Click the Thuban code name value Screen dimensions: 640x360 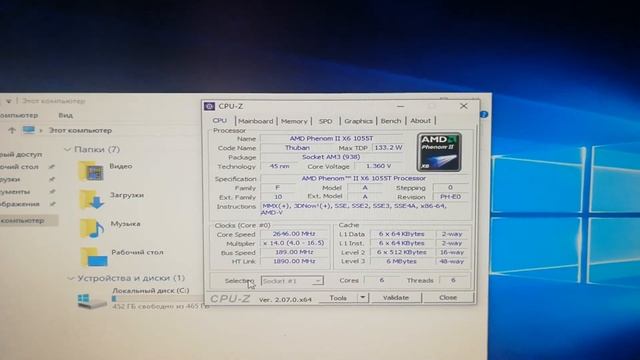pos(297,148)
